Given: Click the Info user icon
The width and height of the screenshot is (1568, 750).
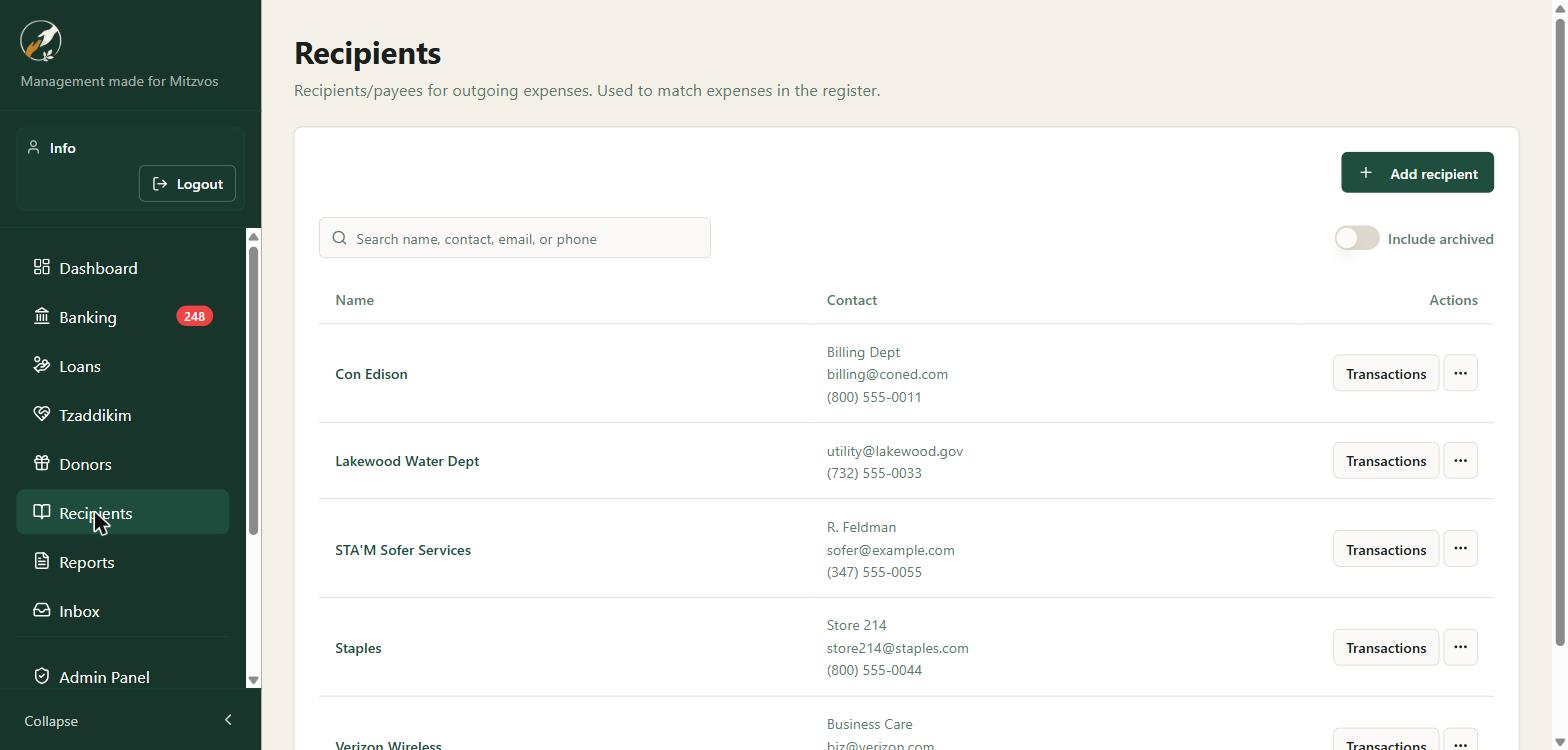Looking at the screenshot, I should click(33, 148).
